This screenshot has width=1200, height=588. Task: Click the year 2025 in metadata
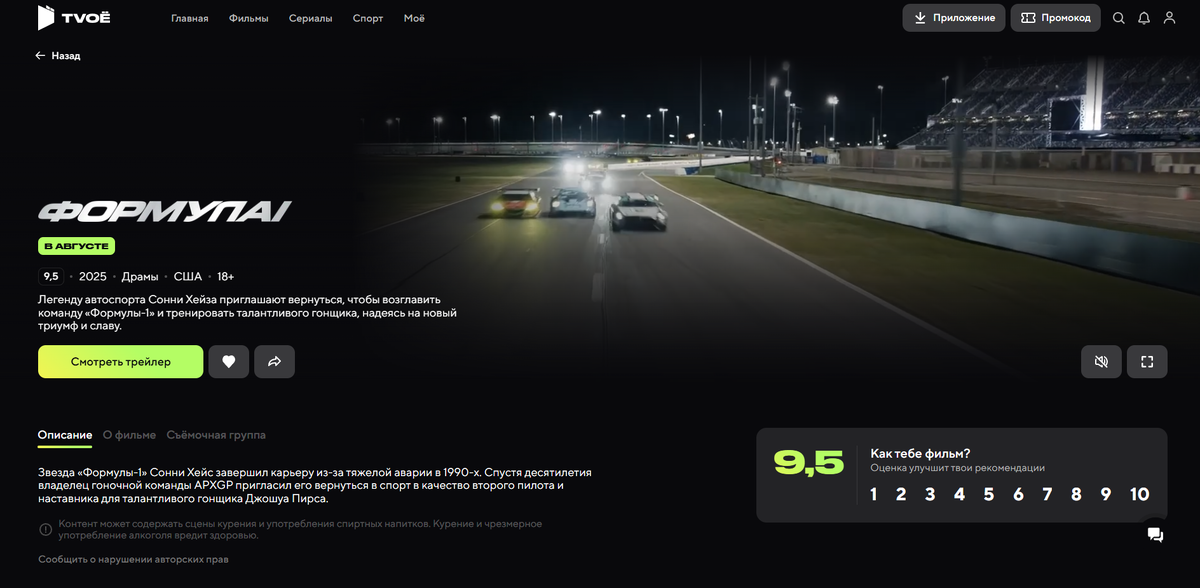(93, 276)
